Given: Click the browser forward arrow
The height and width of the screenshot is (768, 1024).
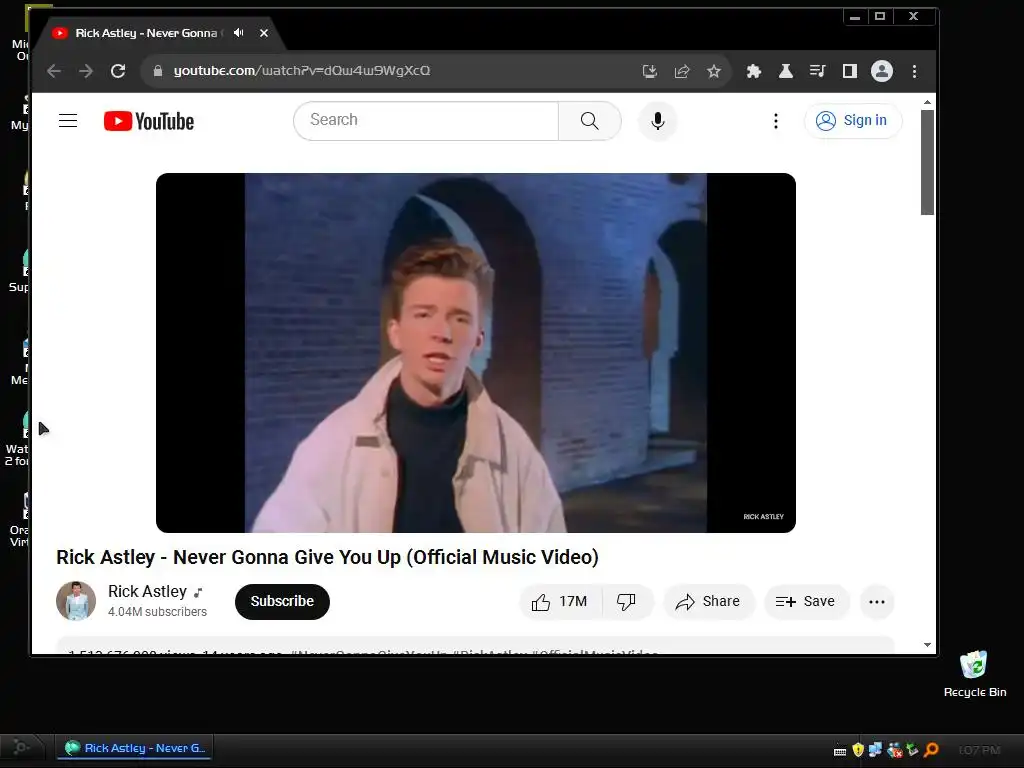Looking at the screenshot, I should (x=86, y=71).
